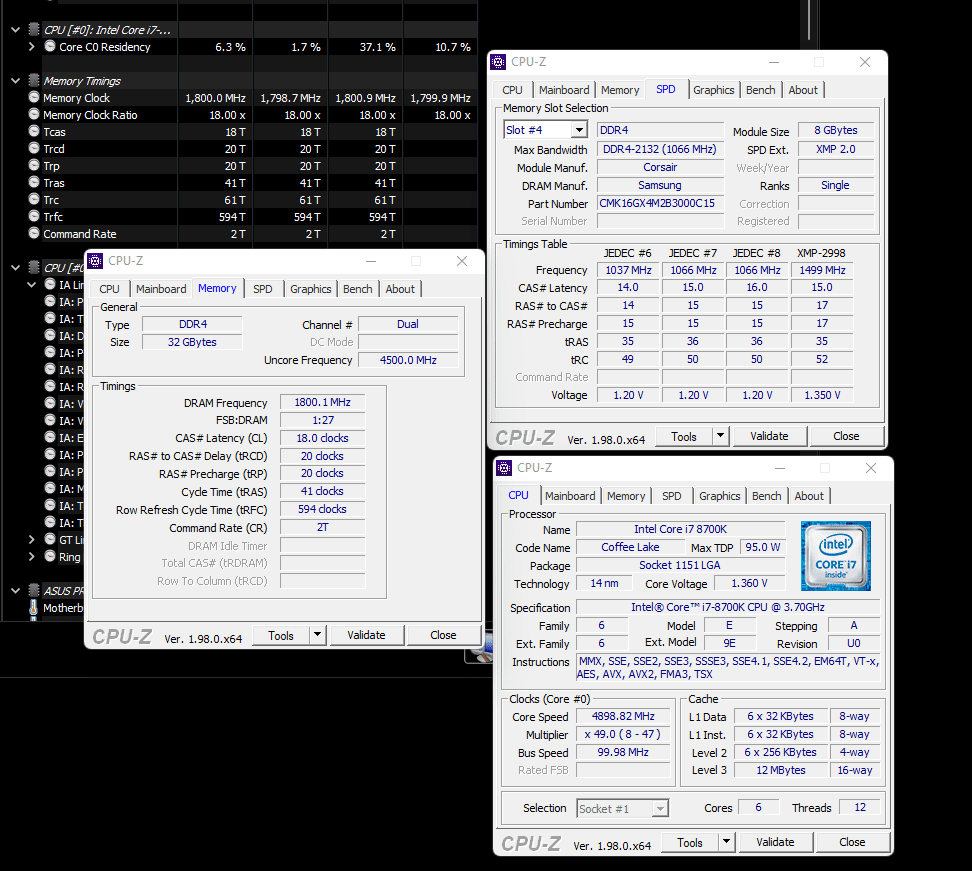Switch to About tab in CPU window
This screenshot has height=871, width=972.
[809, 496]
